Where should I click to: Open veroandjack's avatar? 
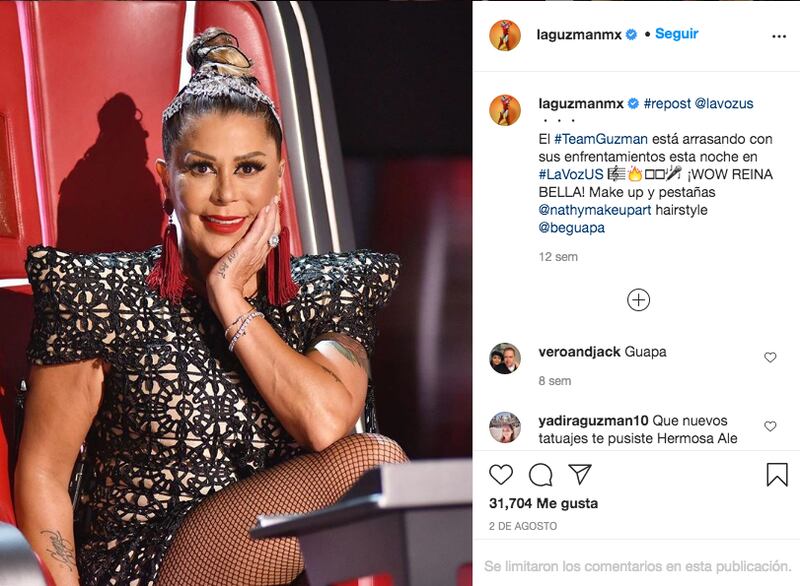(x=505, y=359)
